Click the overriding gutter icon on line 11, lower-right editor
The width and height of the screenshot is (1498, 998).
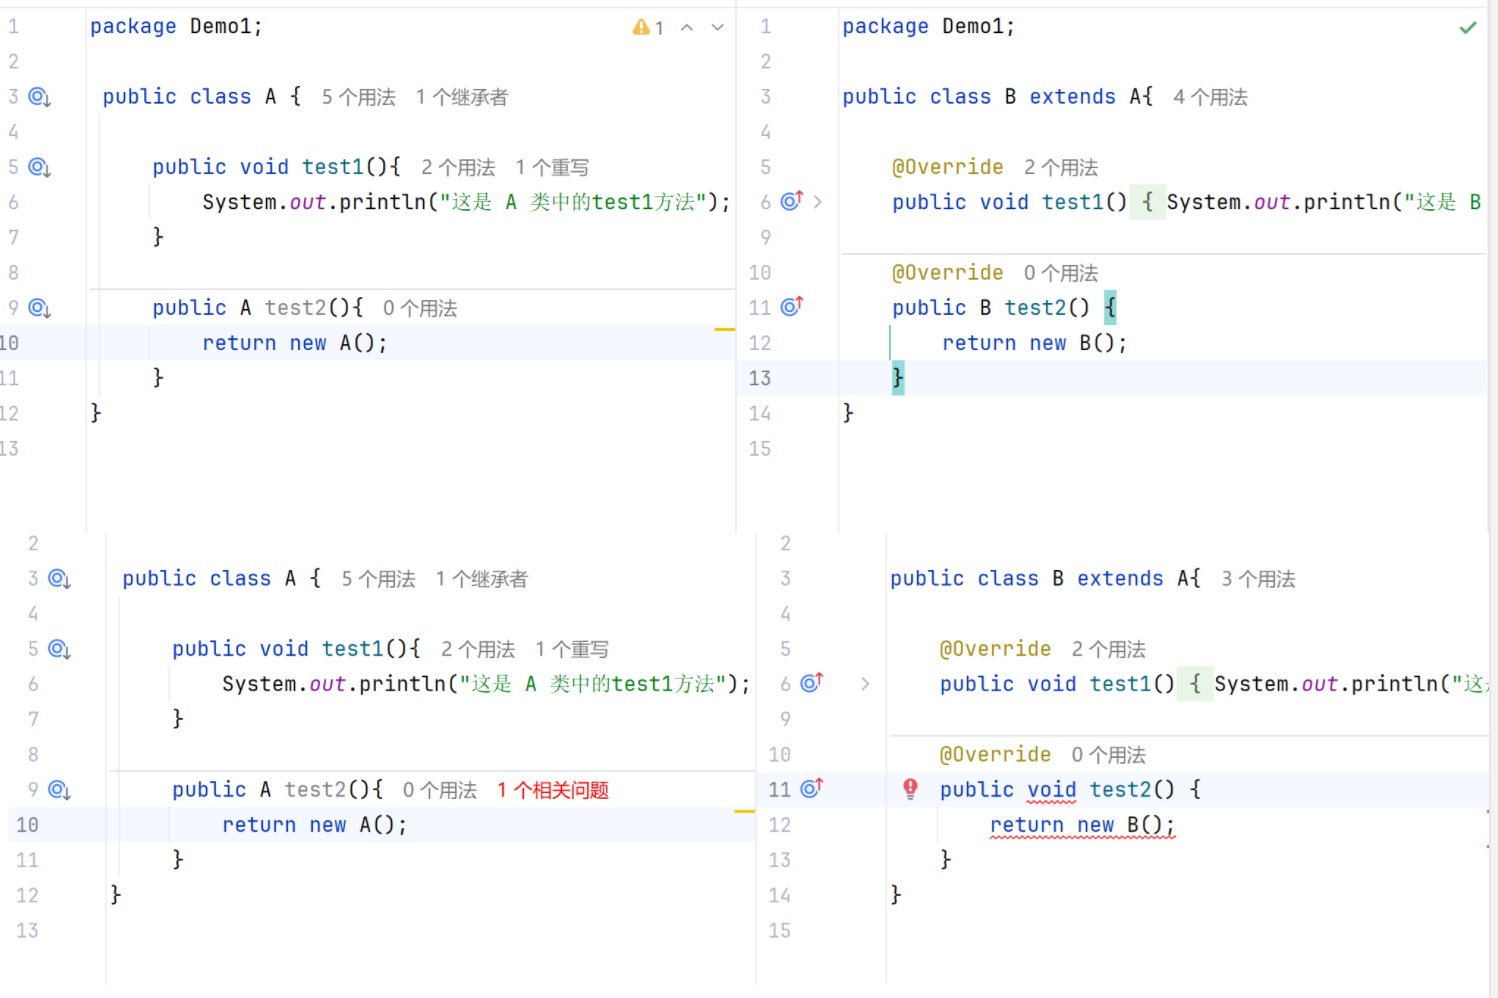pos(812,788)
